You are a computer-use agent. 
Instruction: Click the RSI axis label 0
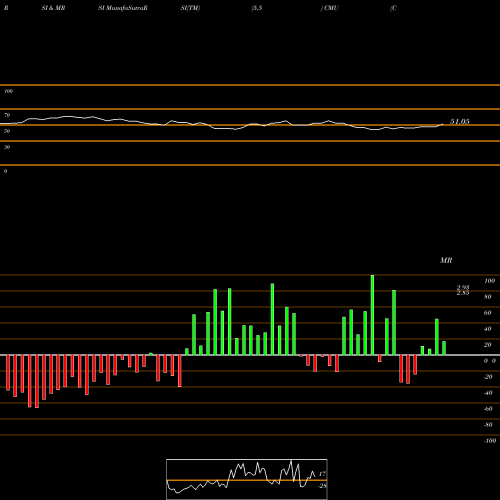tap(5, 171)
